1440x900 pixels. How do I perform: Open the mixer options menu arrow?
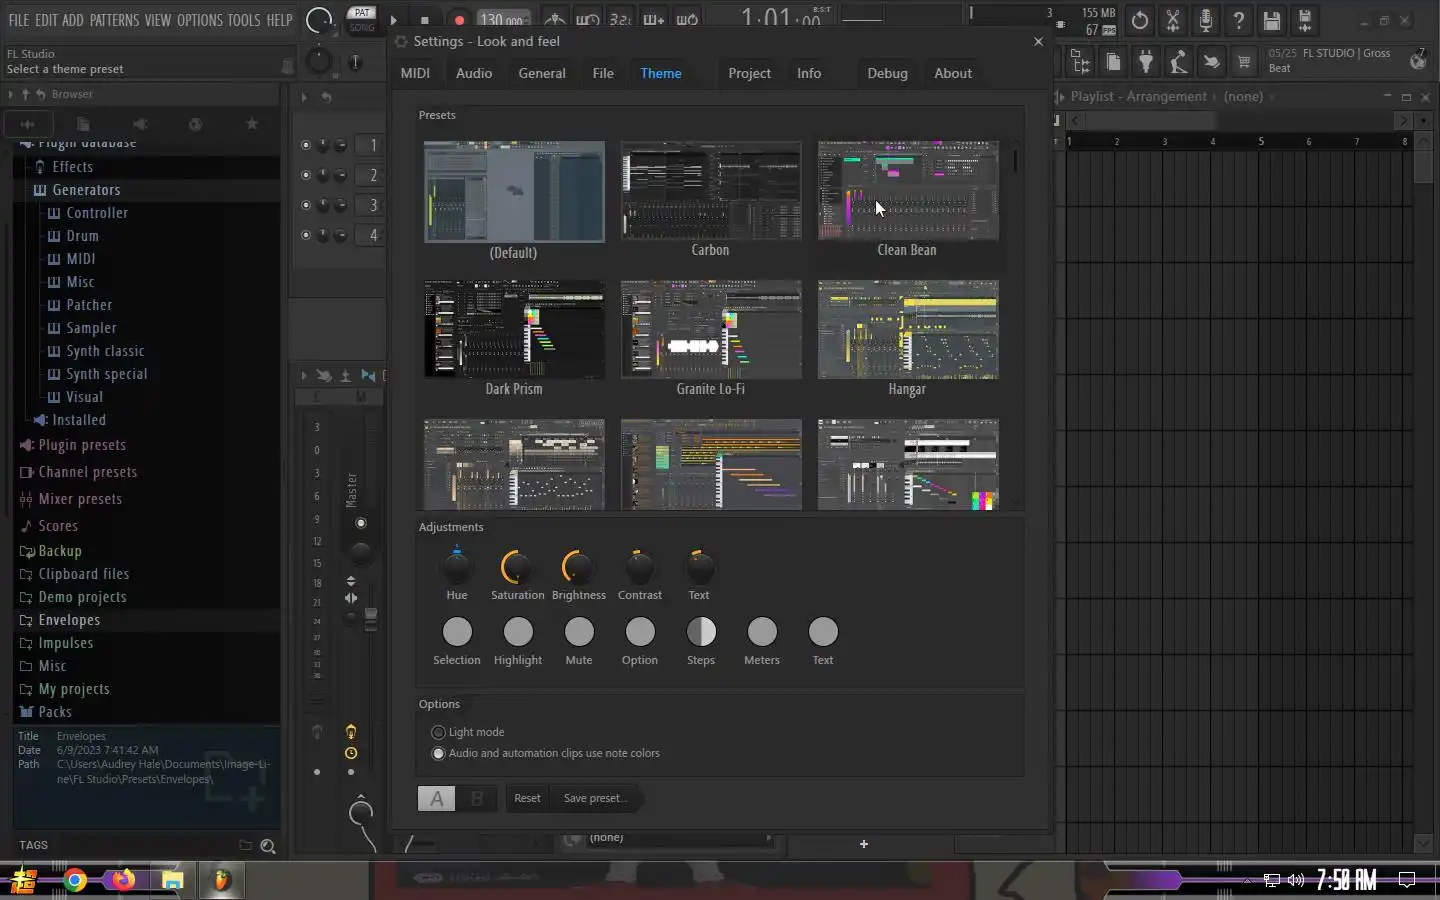(304, 375)
